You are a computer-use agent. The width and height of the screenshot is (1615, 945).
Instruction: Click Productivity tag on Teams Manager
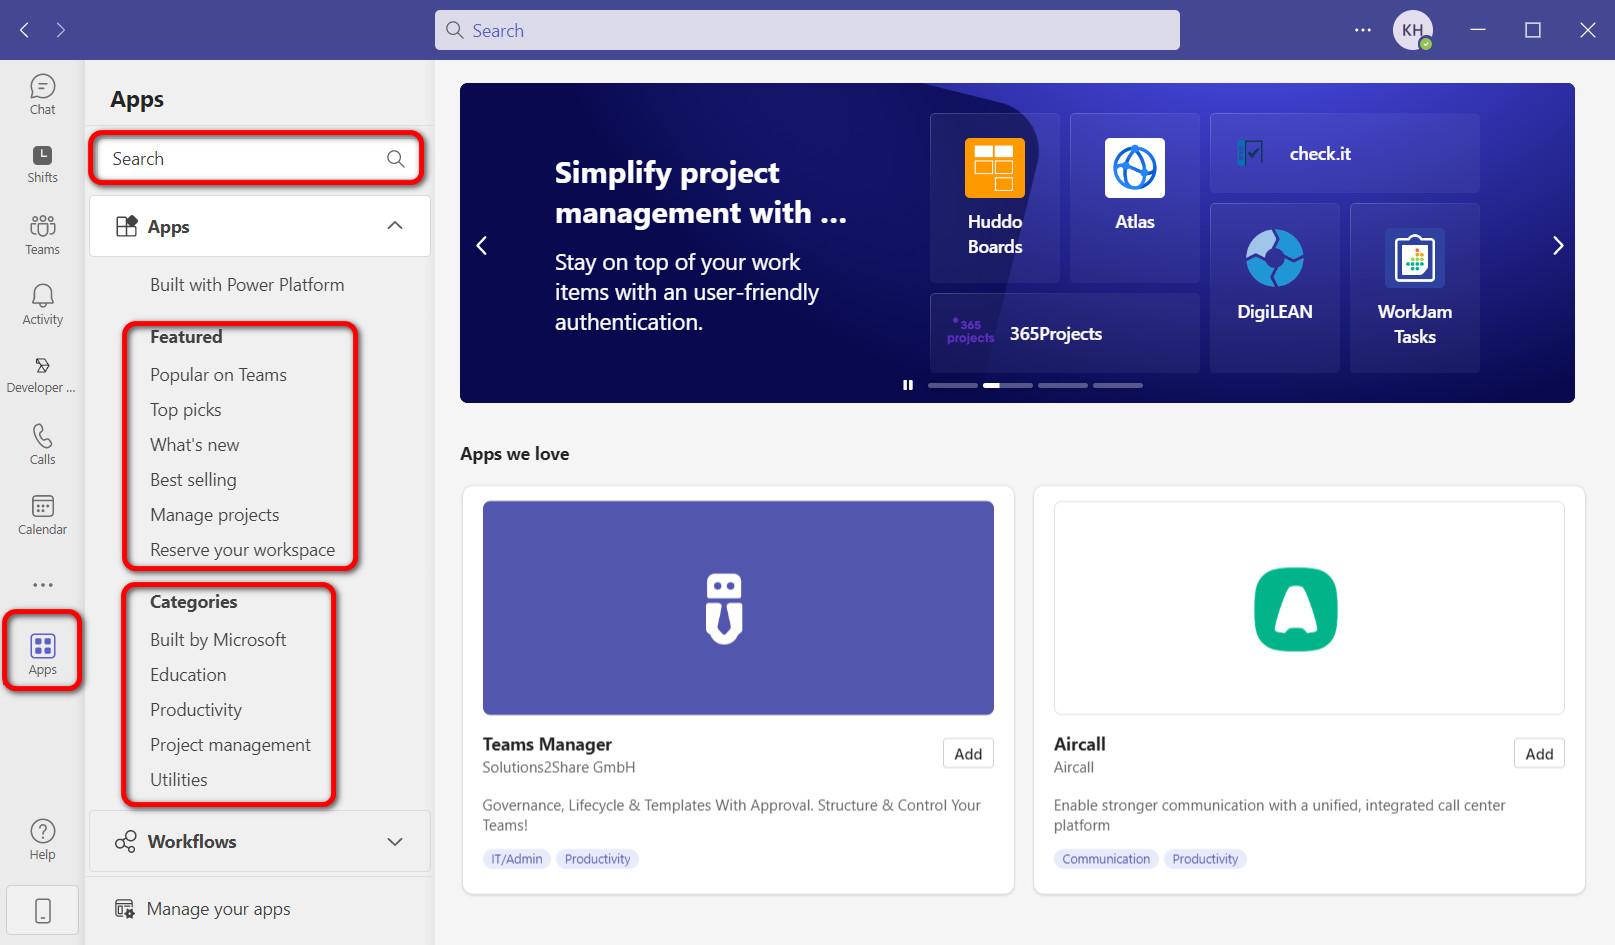597,859
